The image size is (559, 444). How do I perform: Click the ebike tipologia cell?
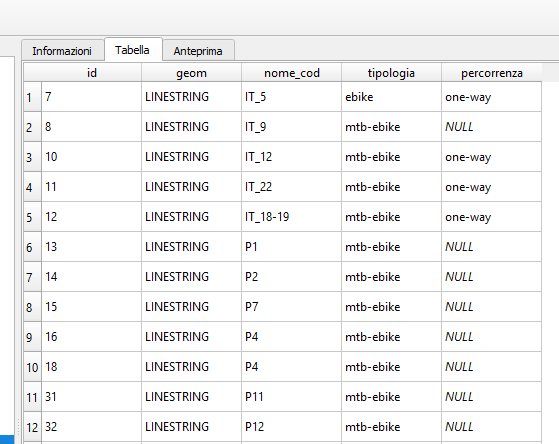(x=391, y=97)
